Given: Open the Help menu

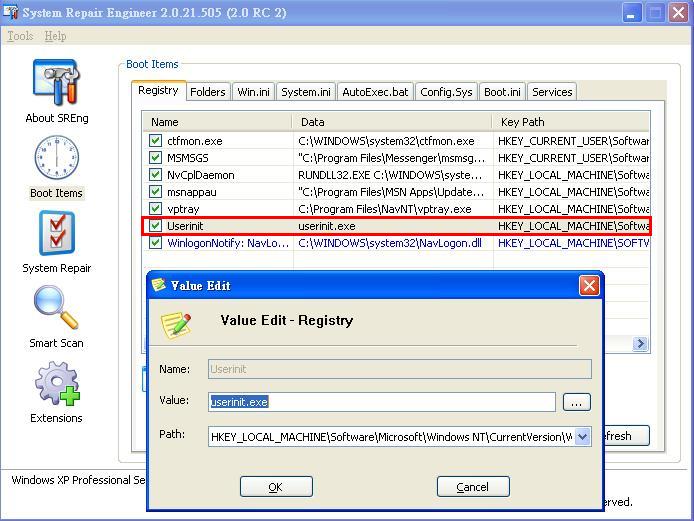Looking at the screenshot, I should [55, 36].
